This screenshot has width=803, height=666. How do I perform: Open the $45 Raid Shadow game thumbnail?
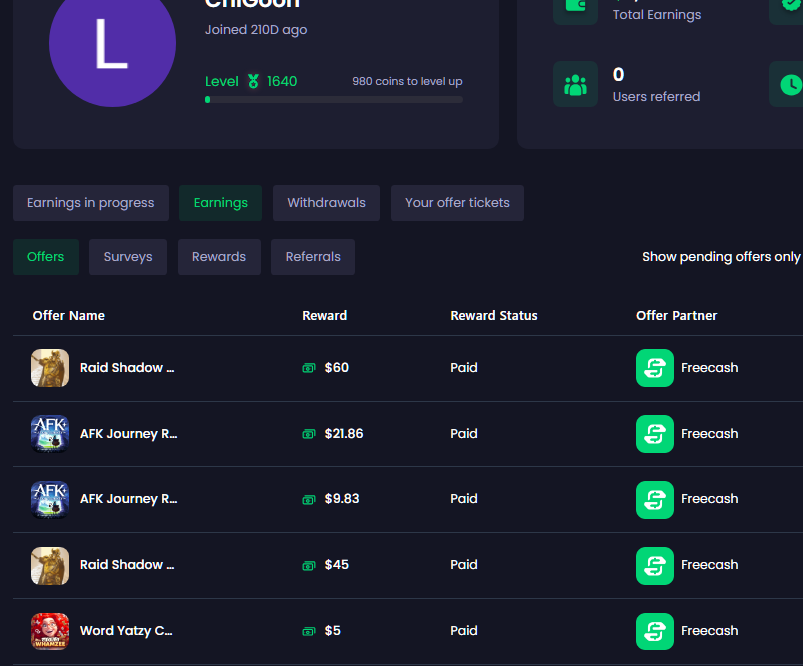pyautogui.click(x=50, y=566)
